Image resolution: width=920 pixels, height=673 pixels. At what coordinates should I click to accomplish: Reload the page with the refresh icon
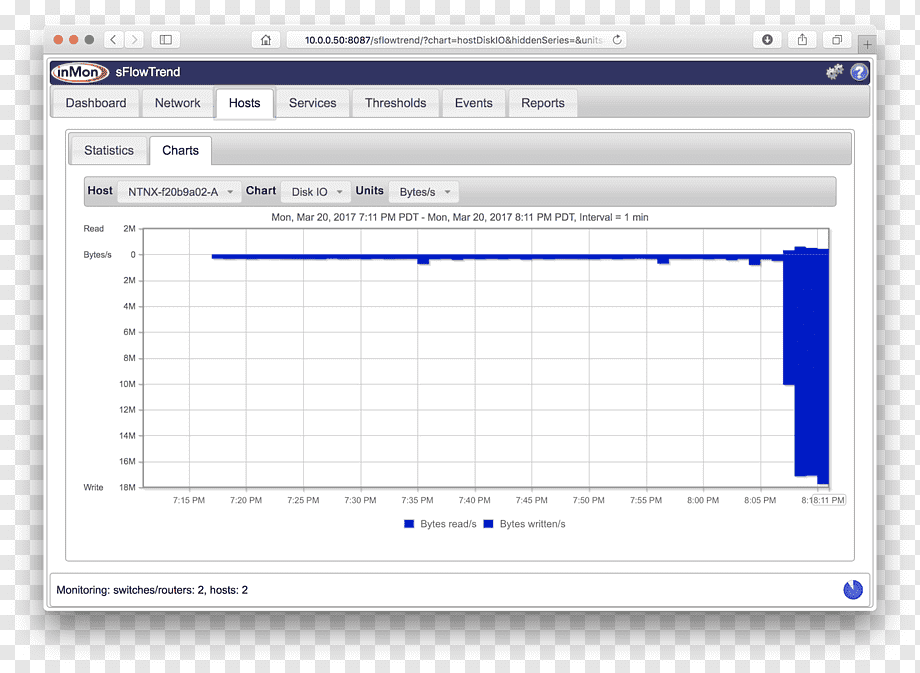pos(617,40)
